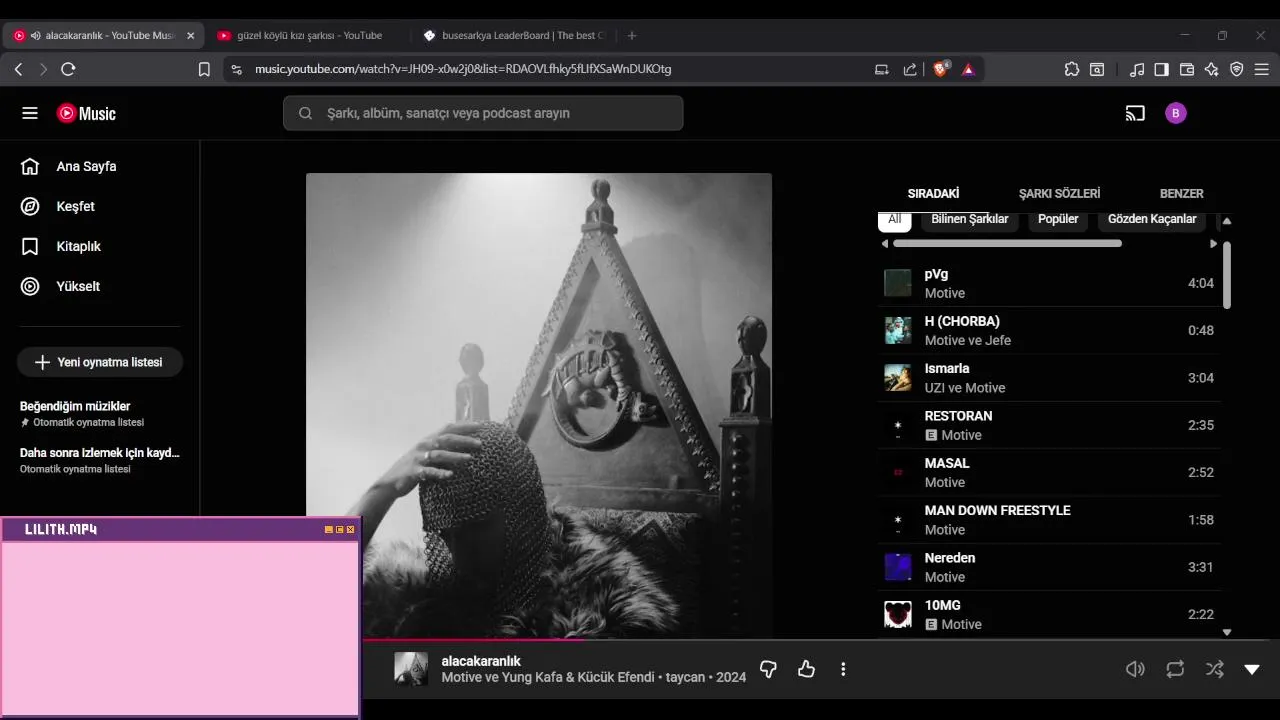Share this page from address bar
1280x720 pixels.
[910, 69]
